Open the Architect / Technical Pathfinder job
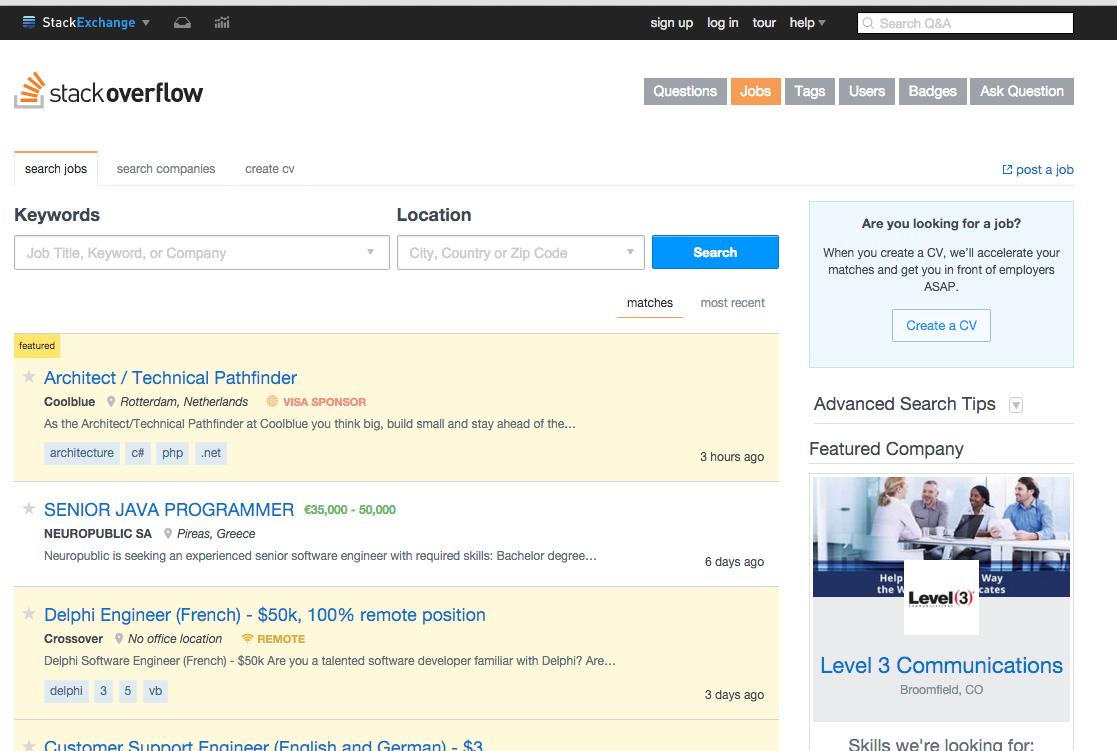The image size is (1117, 751). point(170,378)
